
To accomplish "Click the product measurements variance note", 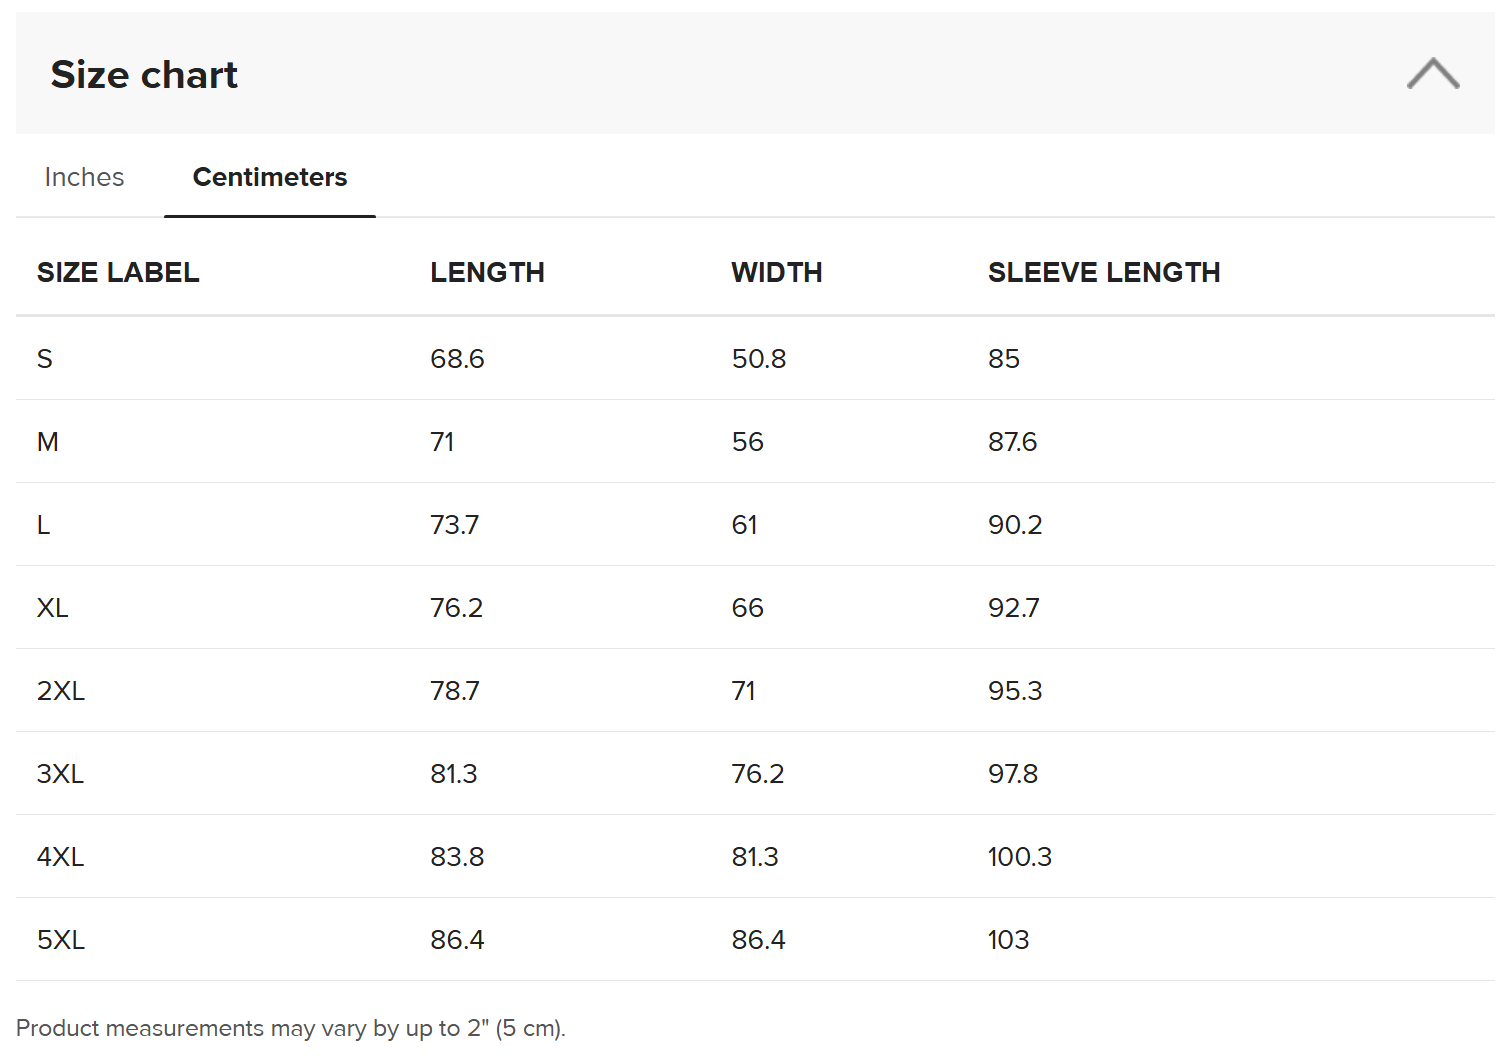I will [291, 1028].
